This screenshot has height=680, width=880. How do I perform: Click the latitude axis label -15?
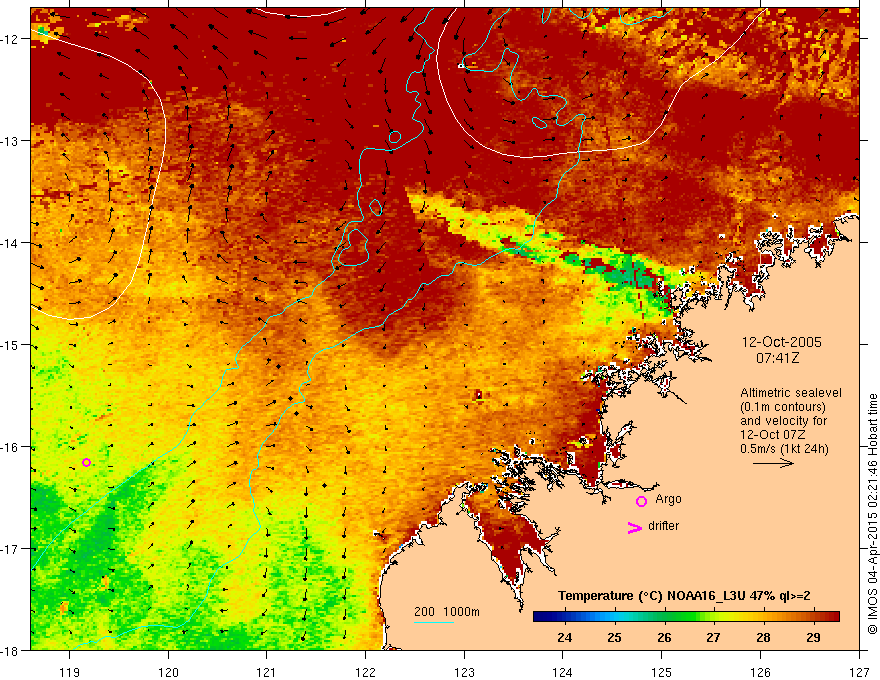click(11, 345)
